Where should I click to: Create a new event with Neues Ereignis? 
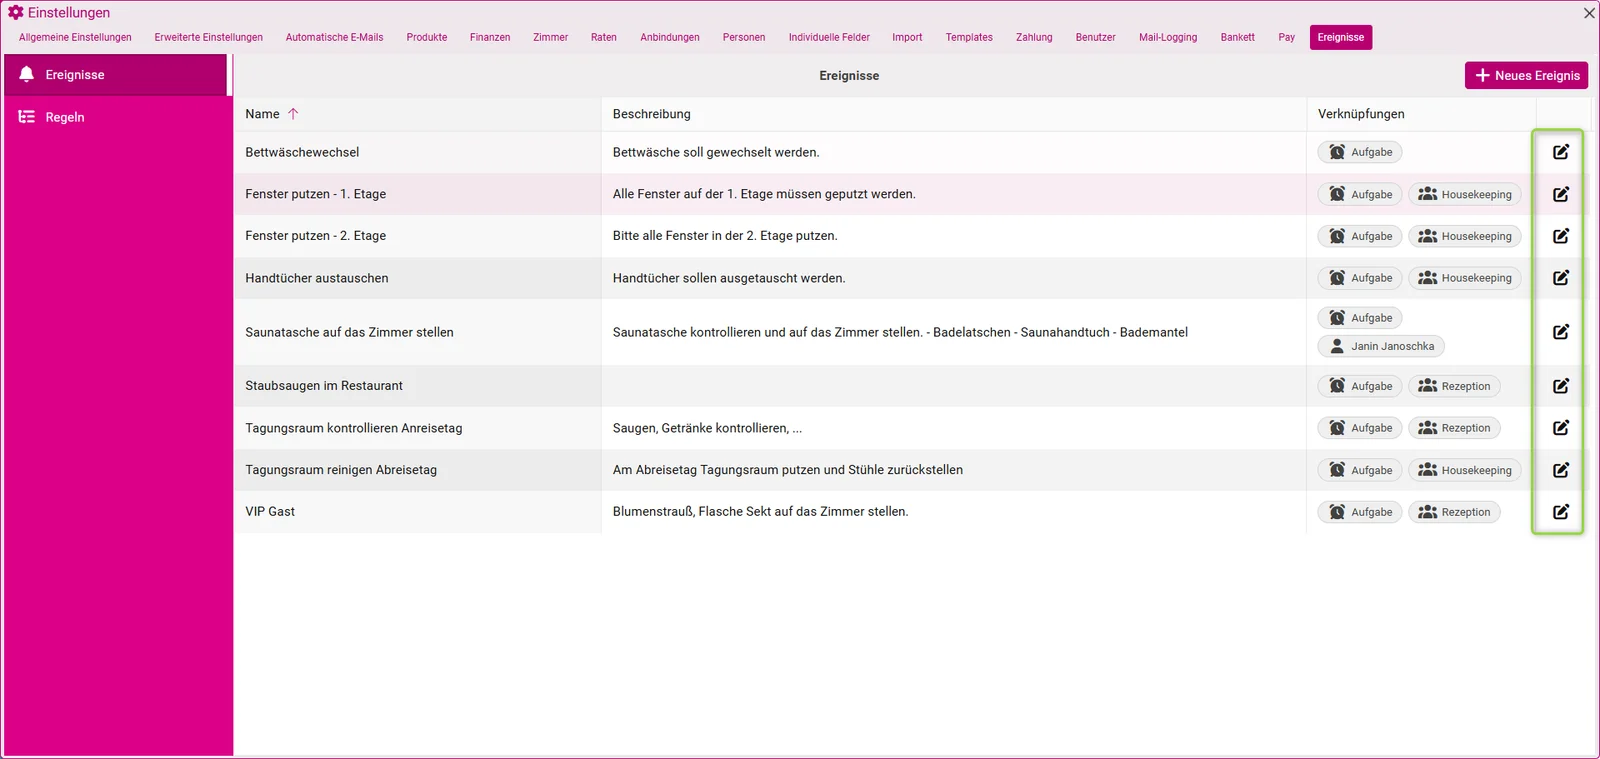pyautogui.click(x=1526, y=75)
